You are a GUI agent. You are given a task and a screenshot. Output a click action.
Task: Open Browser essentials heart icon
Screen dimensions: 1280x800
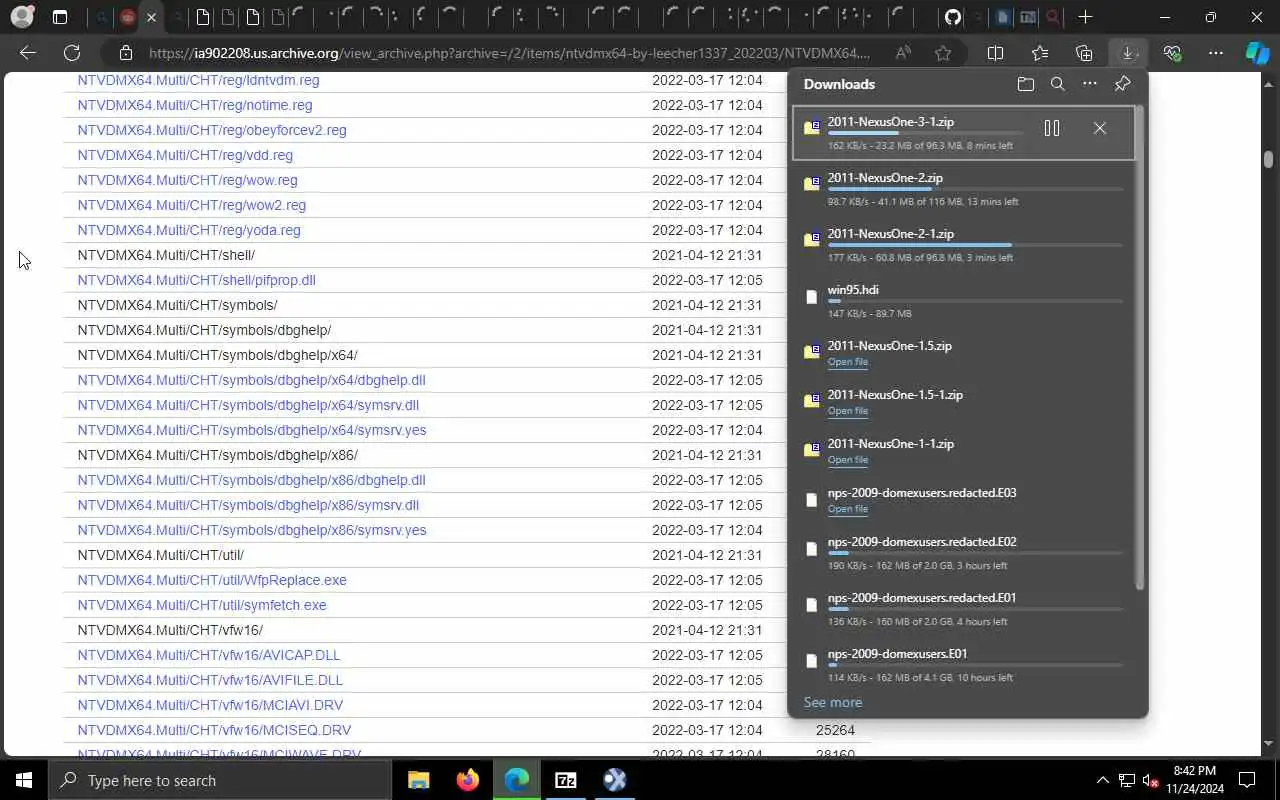coord(1172,53)
